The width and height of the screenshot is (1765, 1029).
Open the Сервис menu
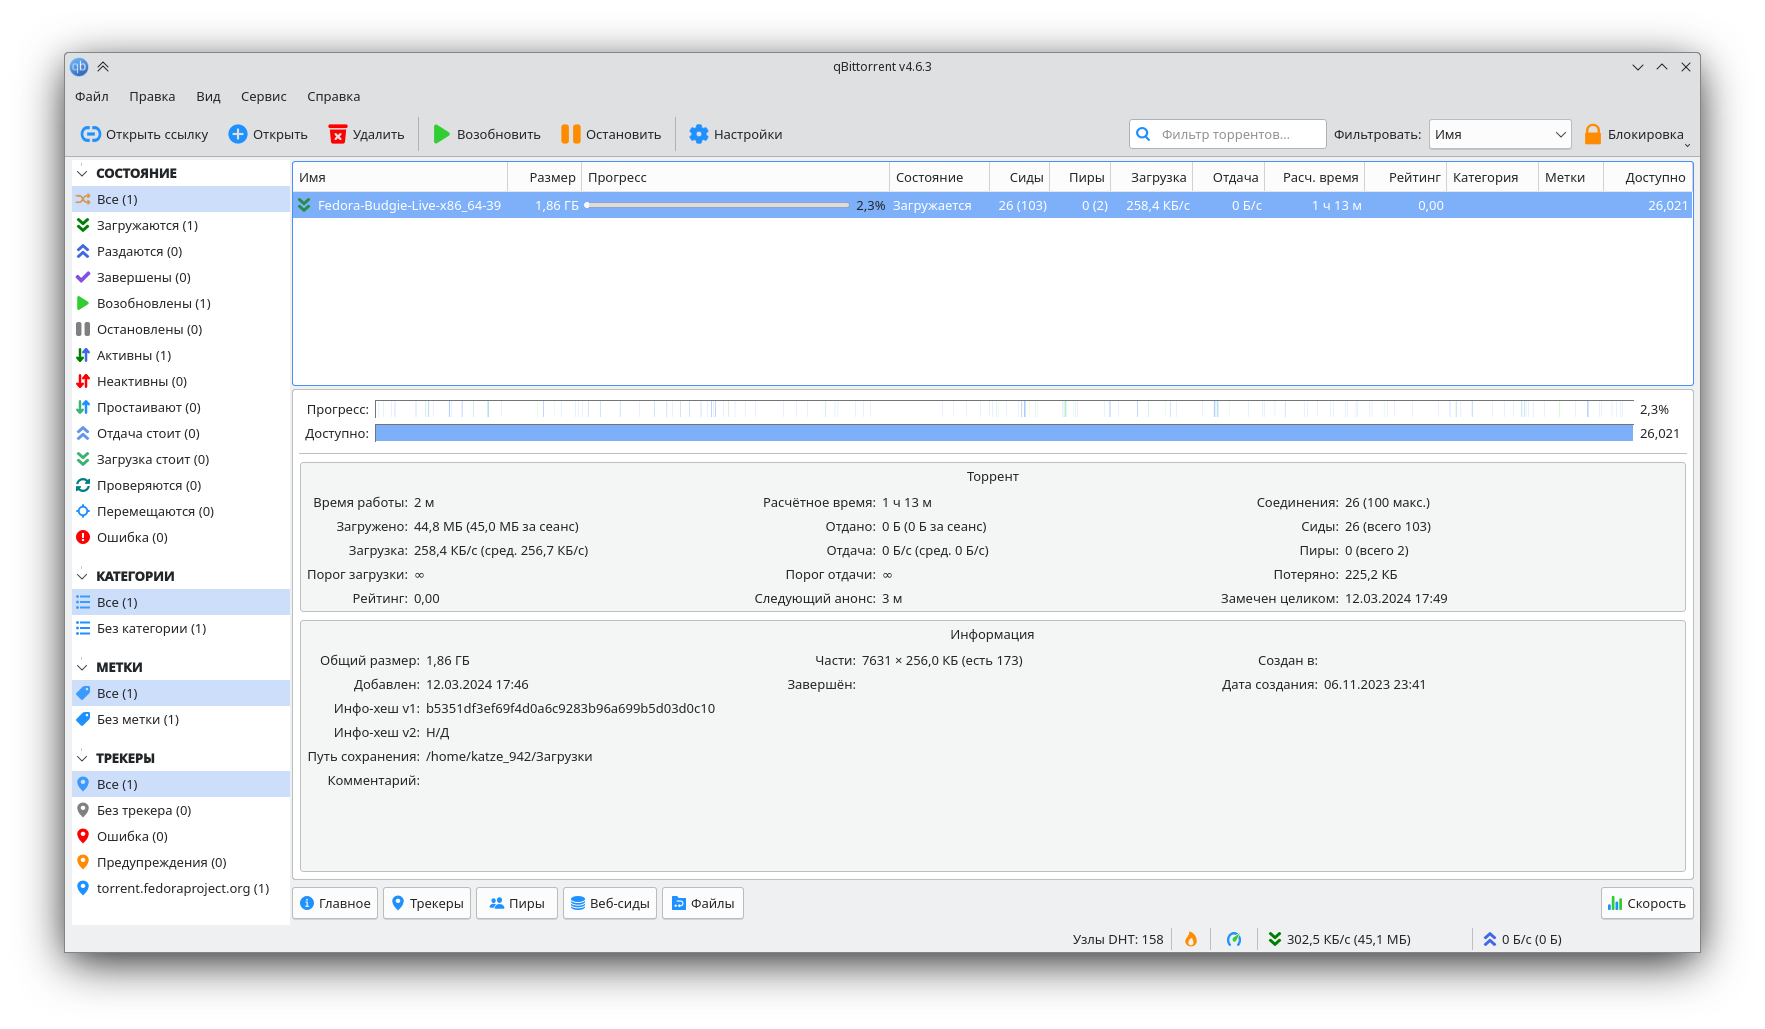point(262,96)
